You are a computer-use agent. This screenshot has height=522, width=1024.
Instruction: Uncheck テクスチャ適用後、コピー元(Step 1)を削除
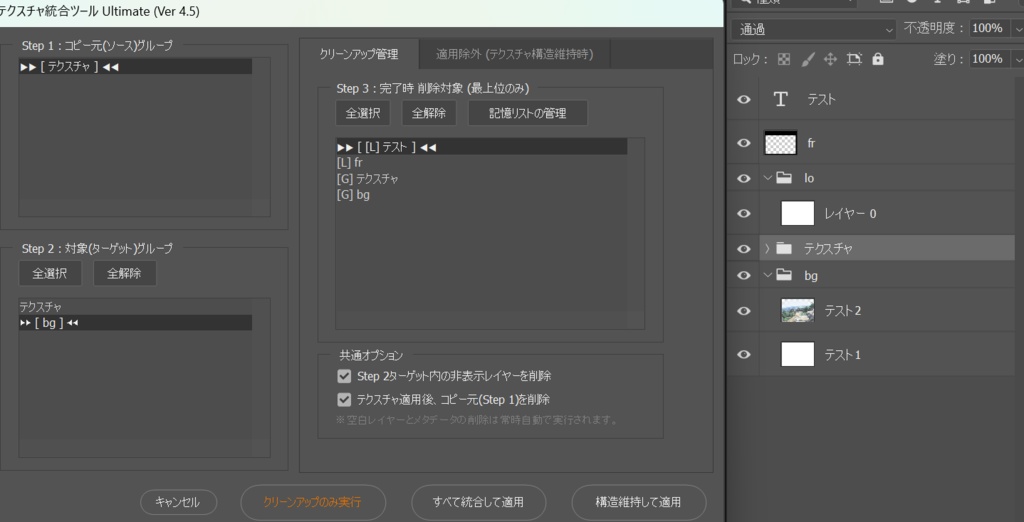click(x=344, y=399)
